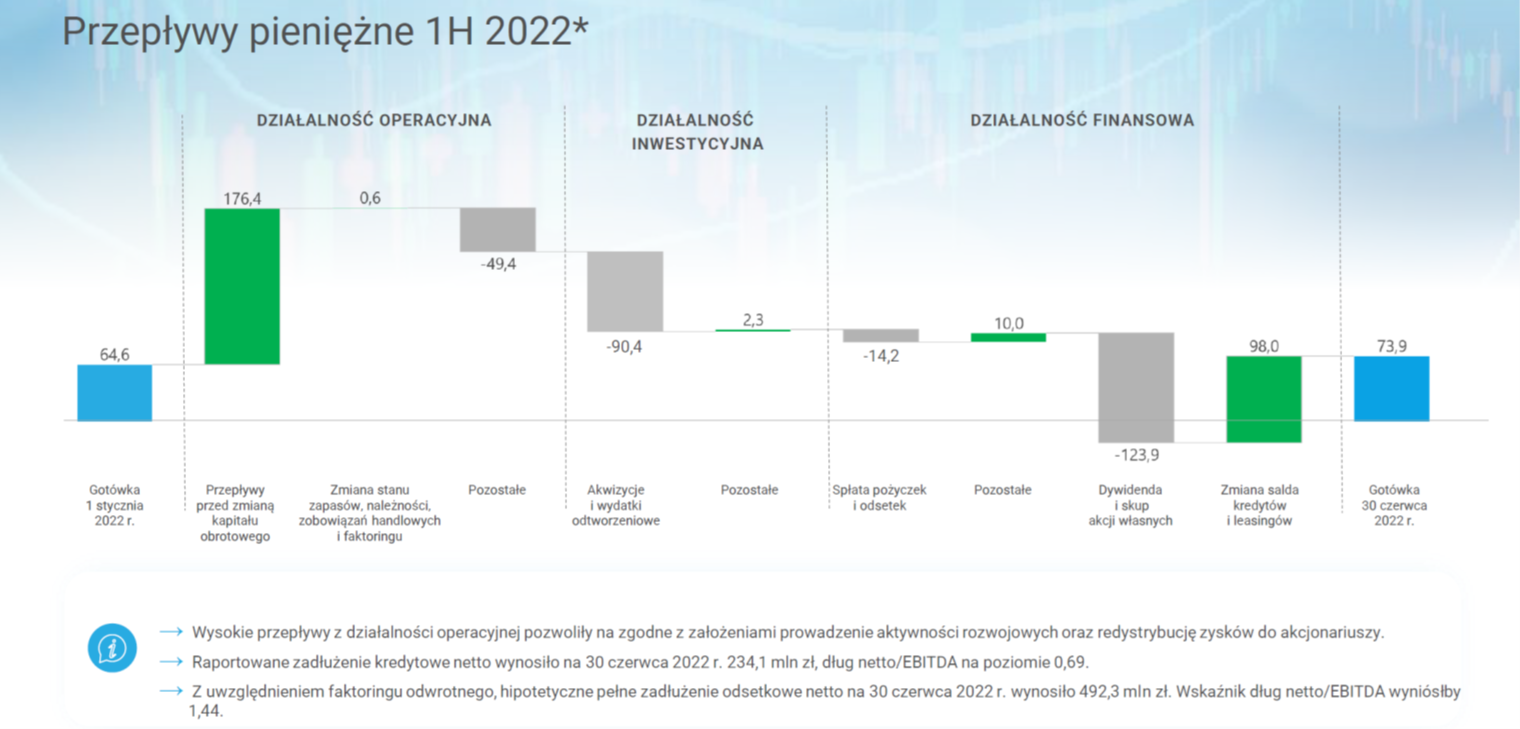This screenshot has width=1520, height=729.
Task: Click arrow bullet before Raportowane zadłużenie
Action: tap(171, 662)
